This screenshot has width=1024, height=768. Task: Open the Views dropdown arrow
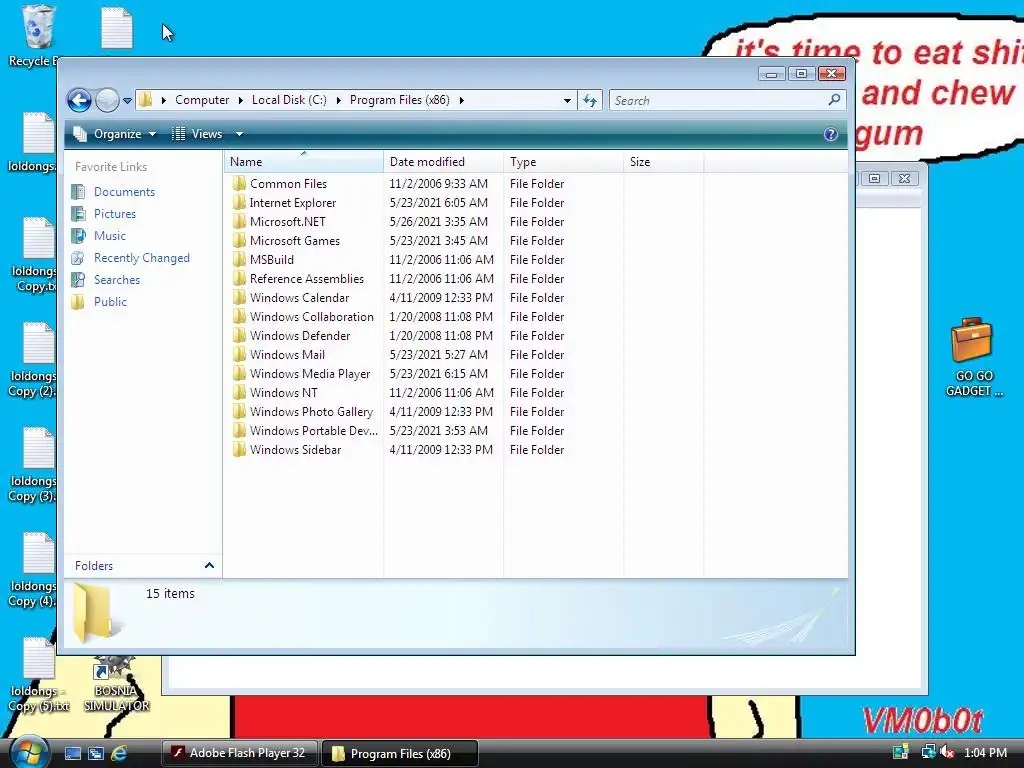point(239,134)
